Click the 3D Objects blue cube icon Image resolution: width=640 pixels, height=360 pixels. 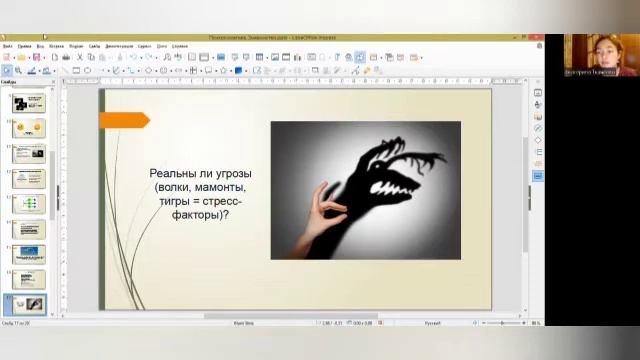pos(238,71)
